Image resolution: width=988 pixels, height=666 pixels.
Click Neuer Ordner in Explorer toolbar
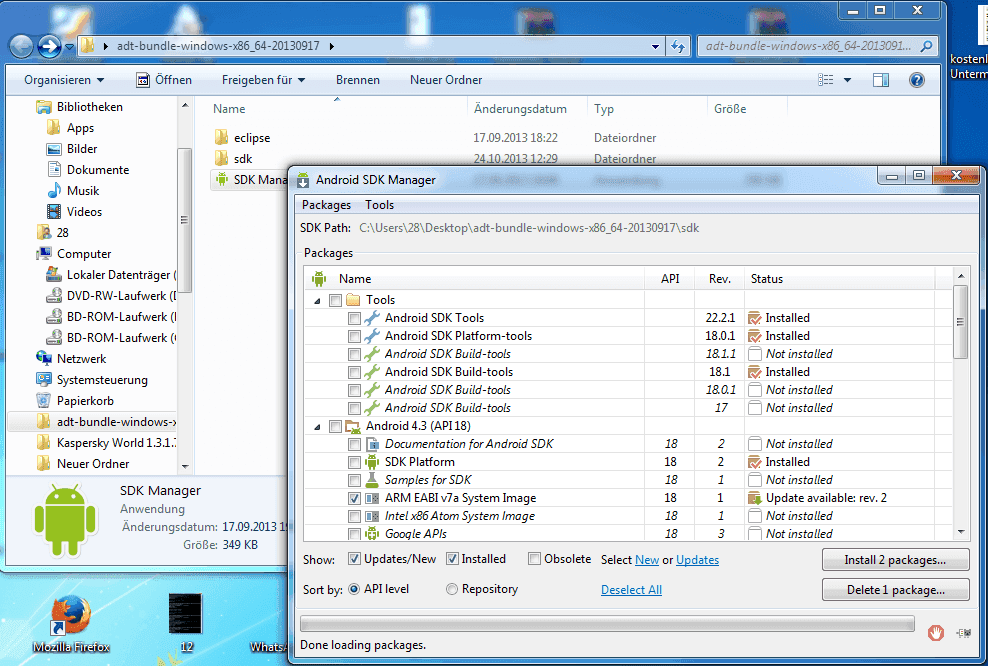click(x=446, y=80)
